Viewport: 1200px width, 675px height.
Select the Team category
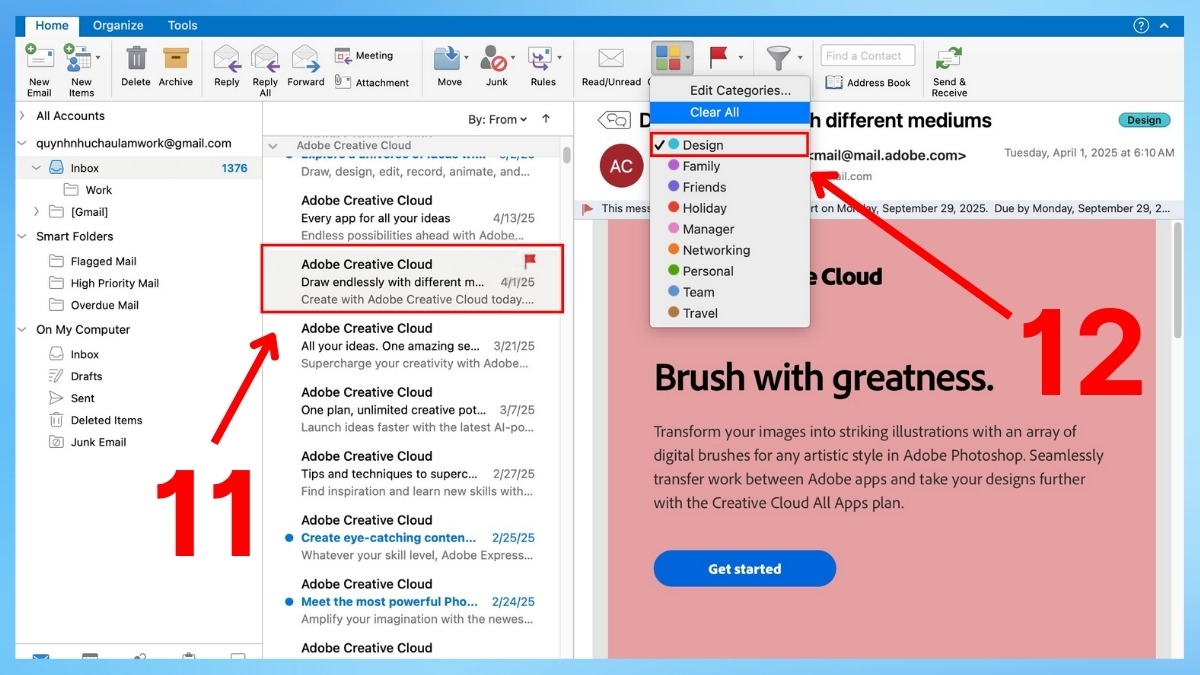coord(730,292)
